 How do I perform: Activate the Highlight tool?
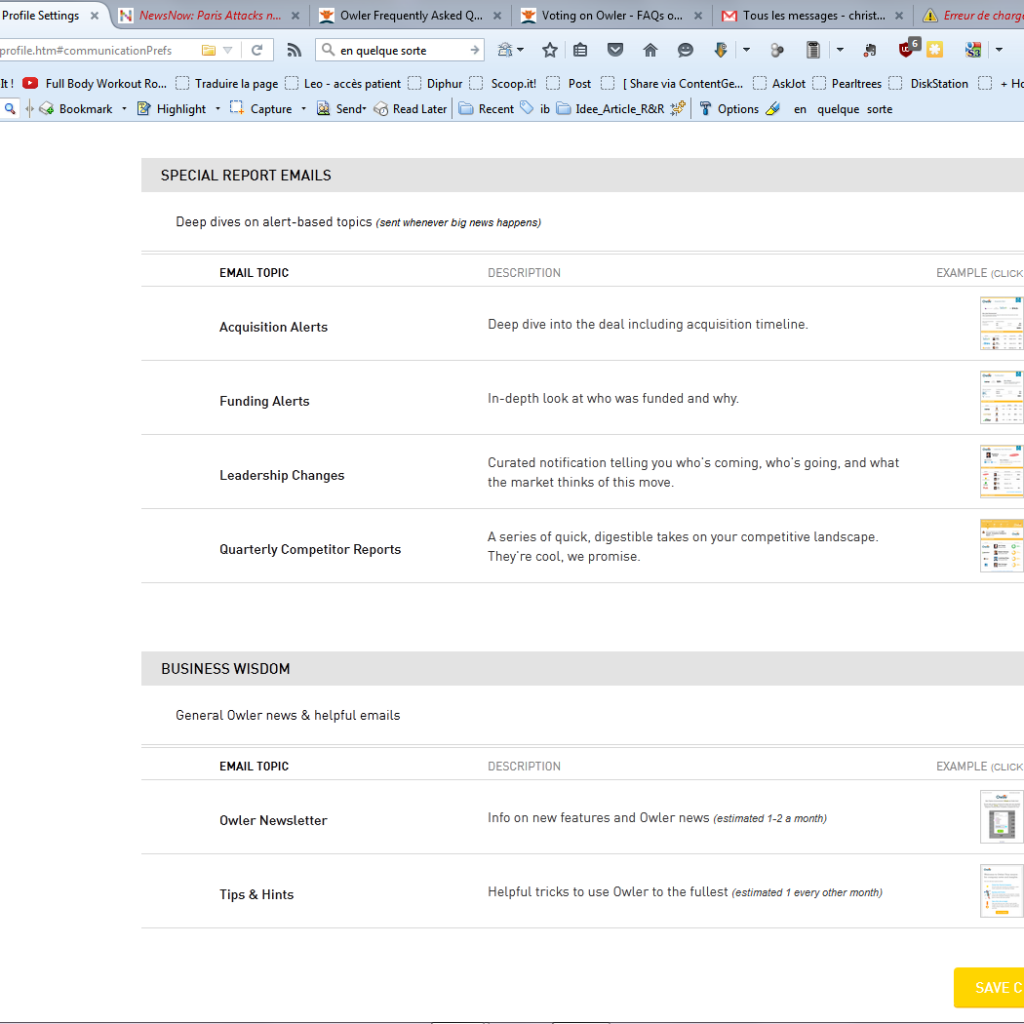coord(172,109)
